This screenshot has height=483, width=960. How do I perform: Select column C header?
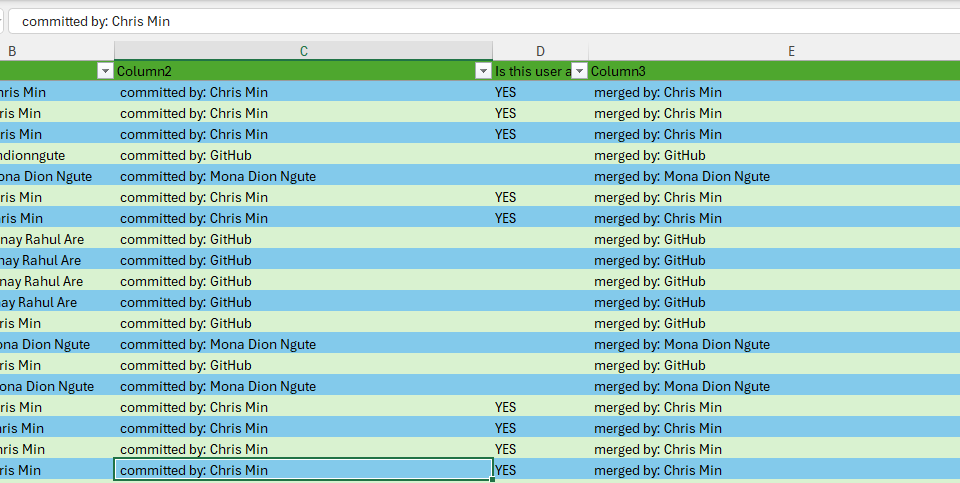tap(303, 51)
